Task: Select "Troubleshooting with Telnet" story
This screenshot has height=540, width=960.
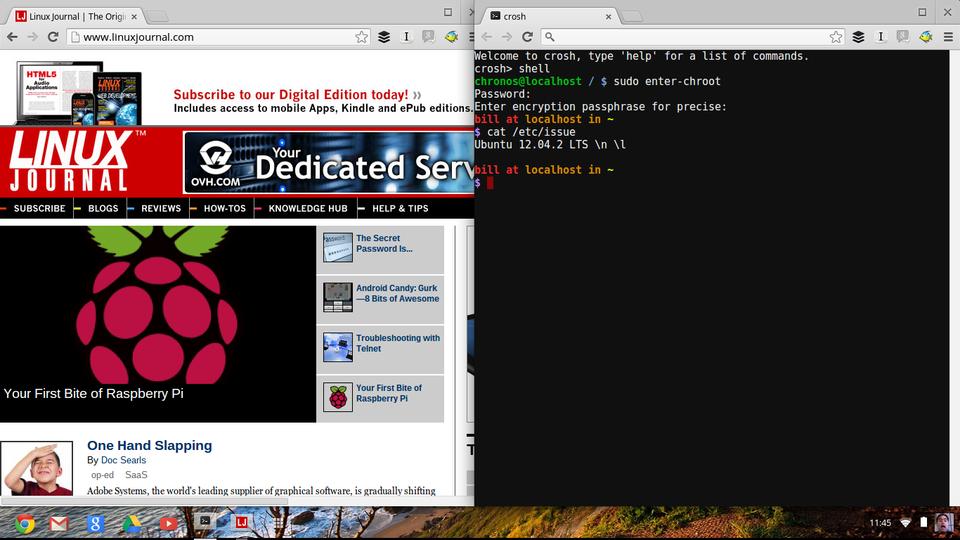Action: 397,343
